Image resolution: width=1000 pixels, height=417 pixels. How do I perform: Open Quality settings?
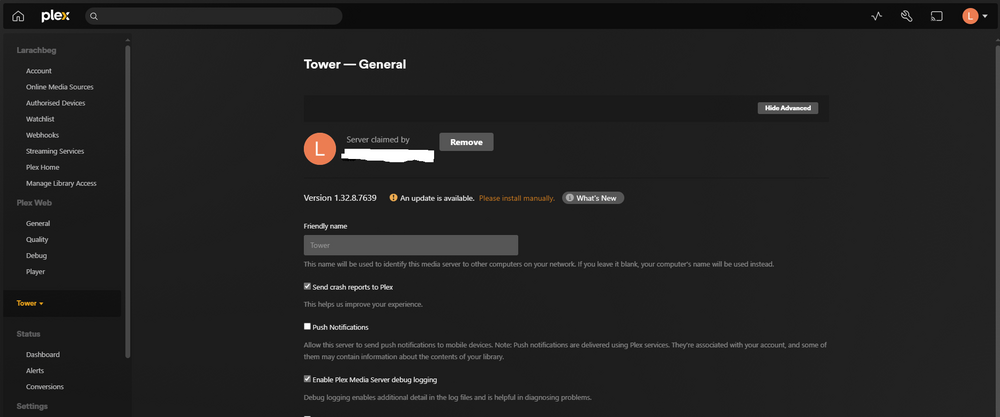point(37,240)
